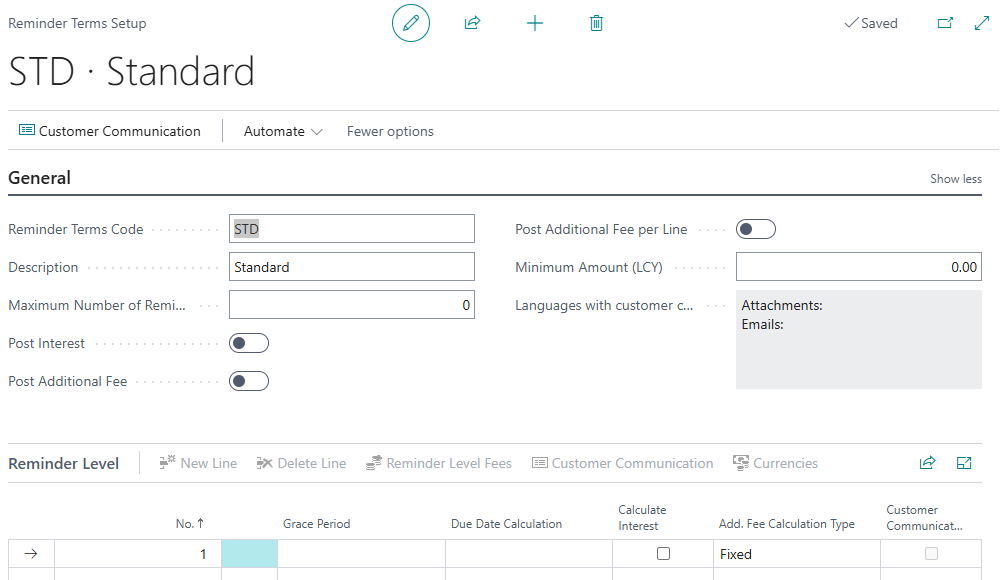Open page in new window icon
1000x580 pixels.
point(945,23)
